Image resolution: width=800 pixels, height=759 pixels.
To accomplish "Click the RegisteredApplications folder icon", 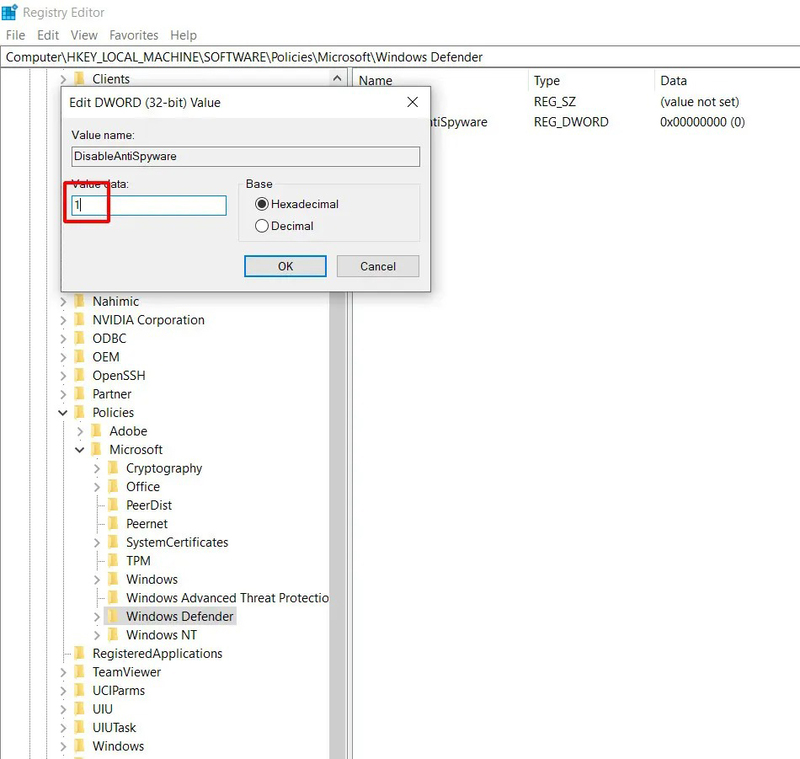I will 80,653.
